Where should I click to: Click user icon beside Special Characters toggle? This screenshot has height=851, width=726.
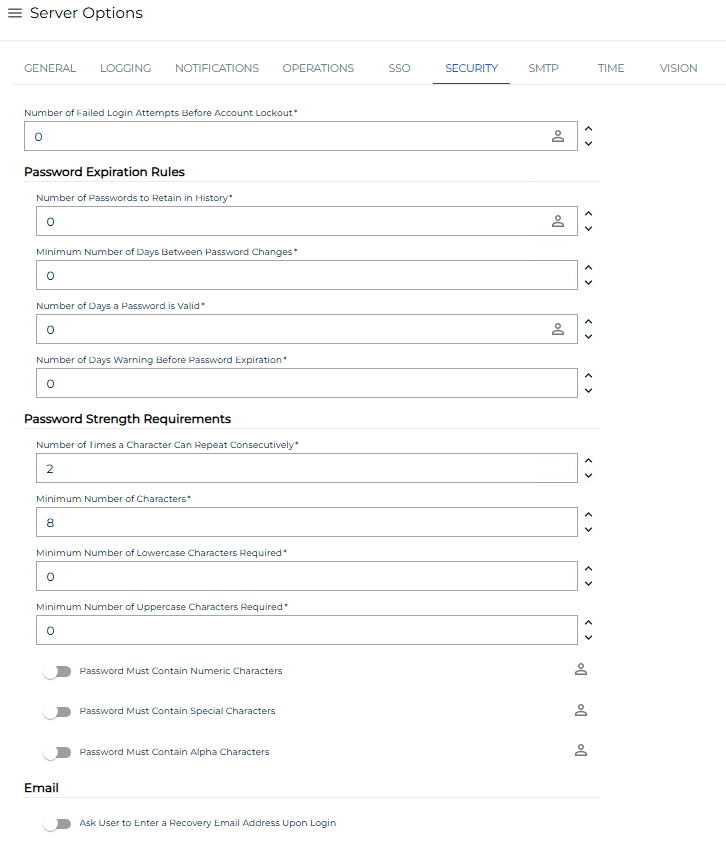coord(581,710)
